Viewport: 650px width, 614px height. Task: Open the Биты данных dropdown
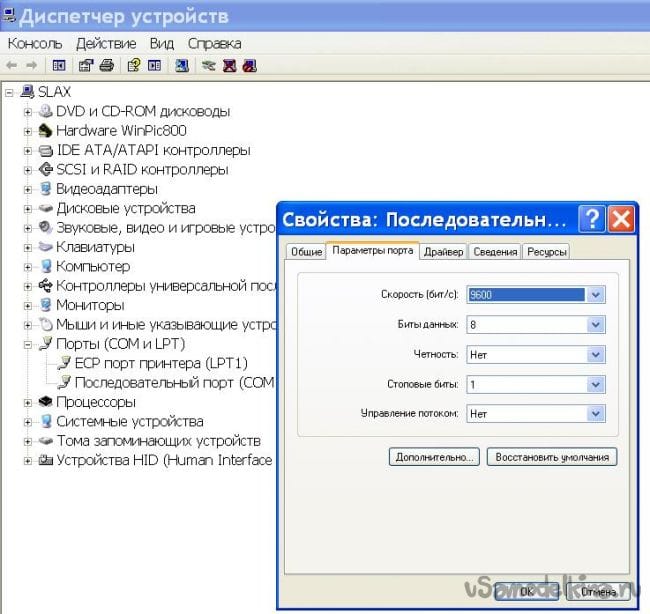596,325
